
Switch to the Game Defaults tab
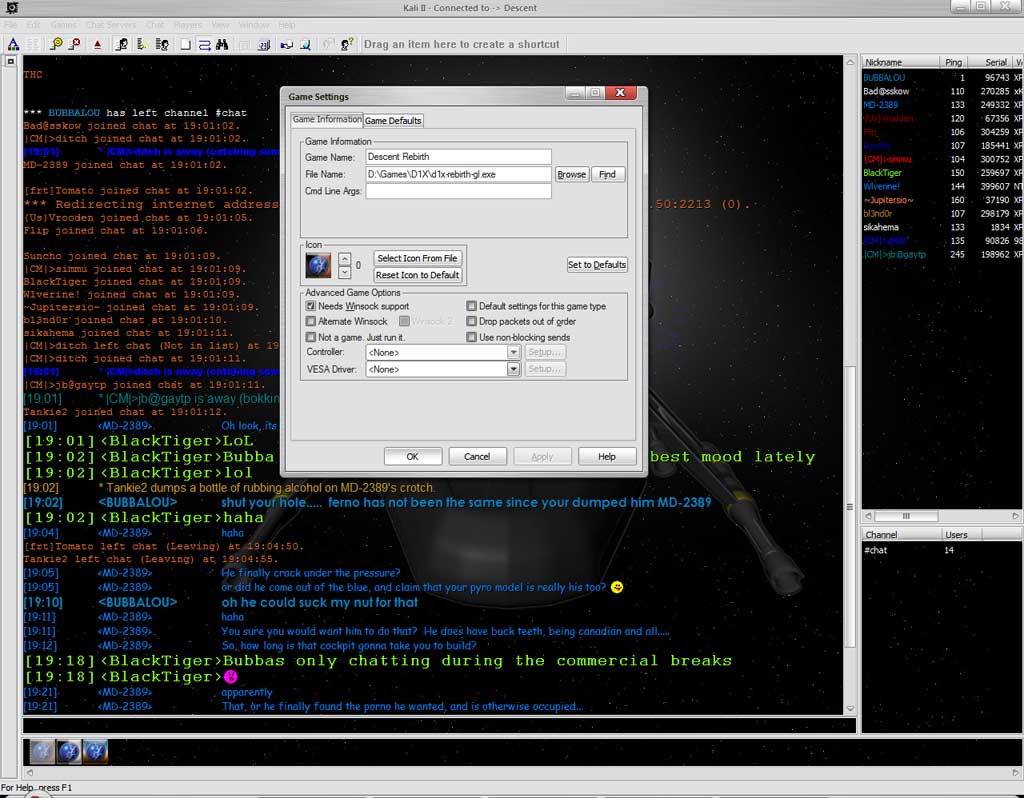pos(392,121)
